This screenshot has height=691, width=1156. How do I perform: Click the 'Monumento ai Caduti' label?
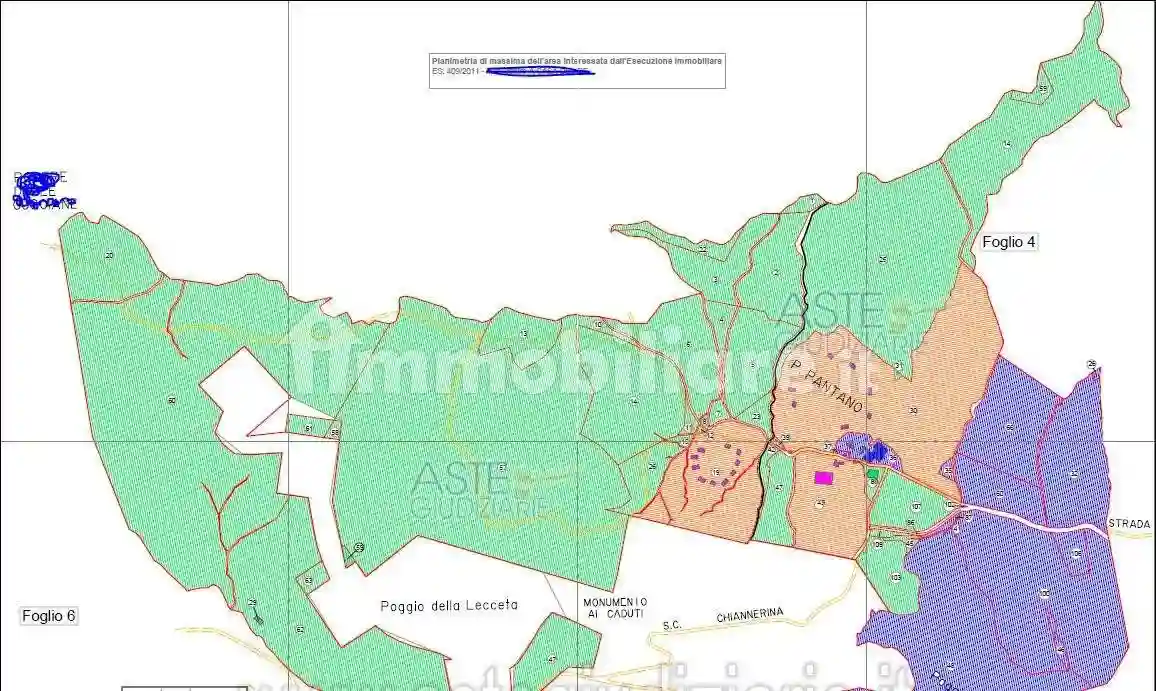pos(614,608)
